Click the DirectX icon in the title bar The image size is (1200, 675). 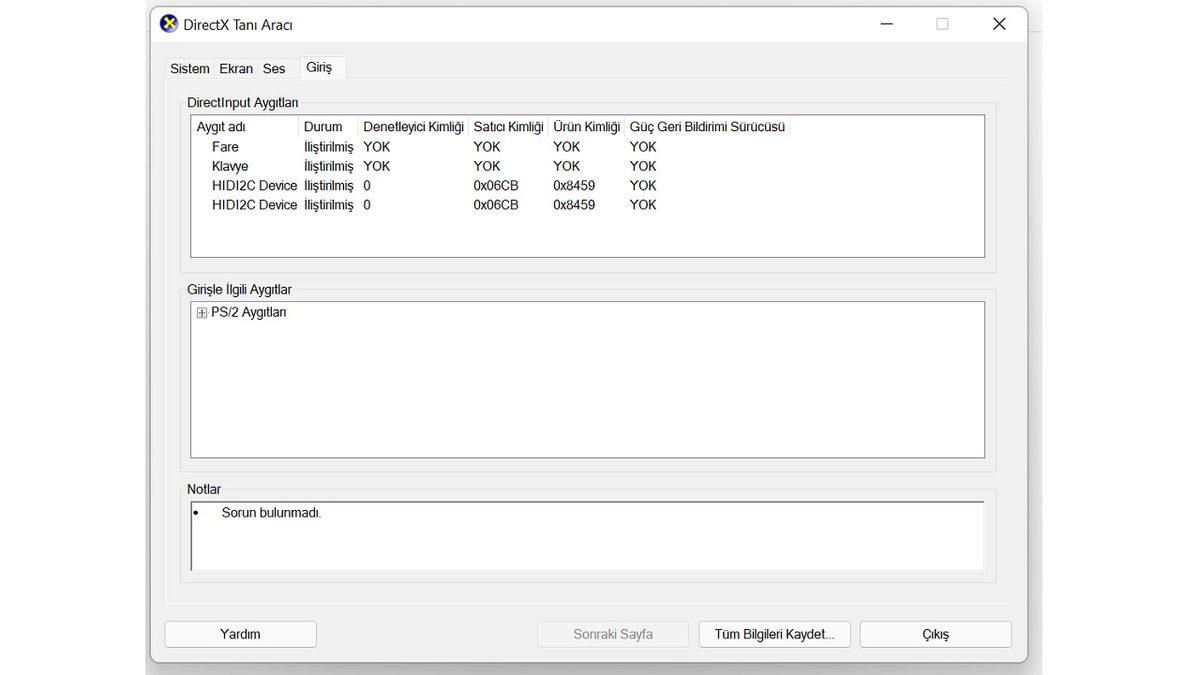point(169,24)
